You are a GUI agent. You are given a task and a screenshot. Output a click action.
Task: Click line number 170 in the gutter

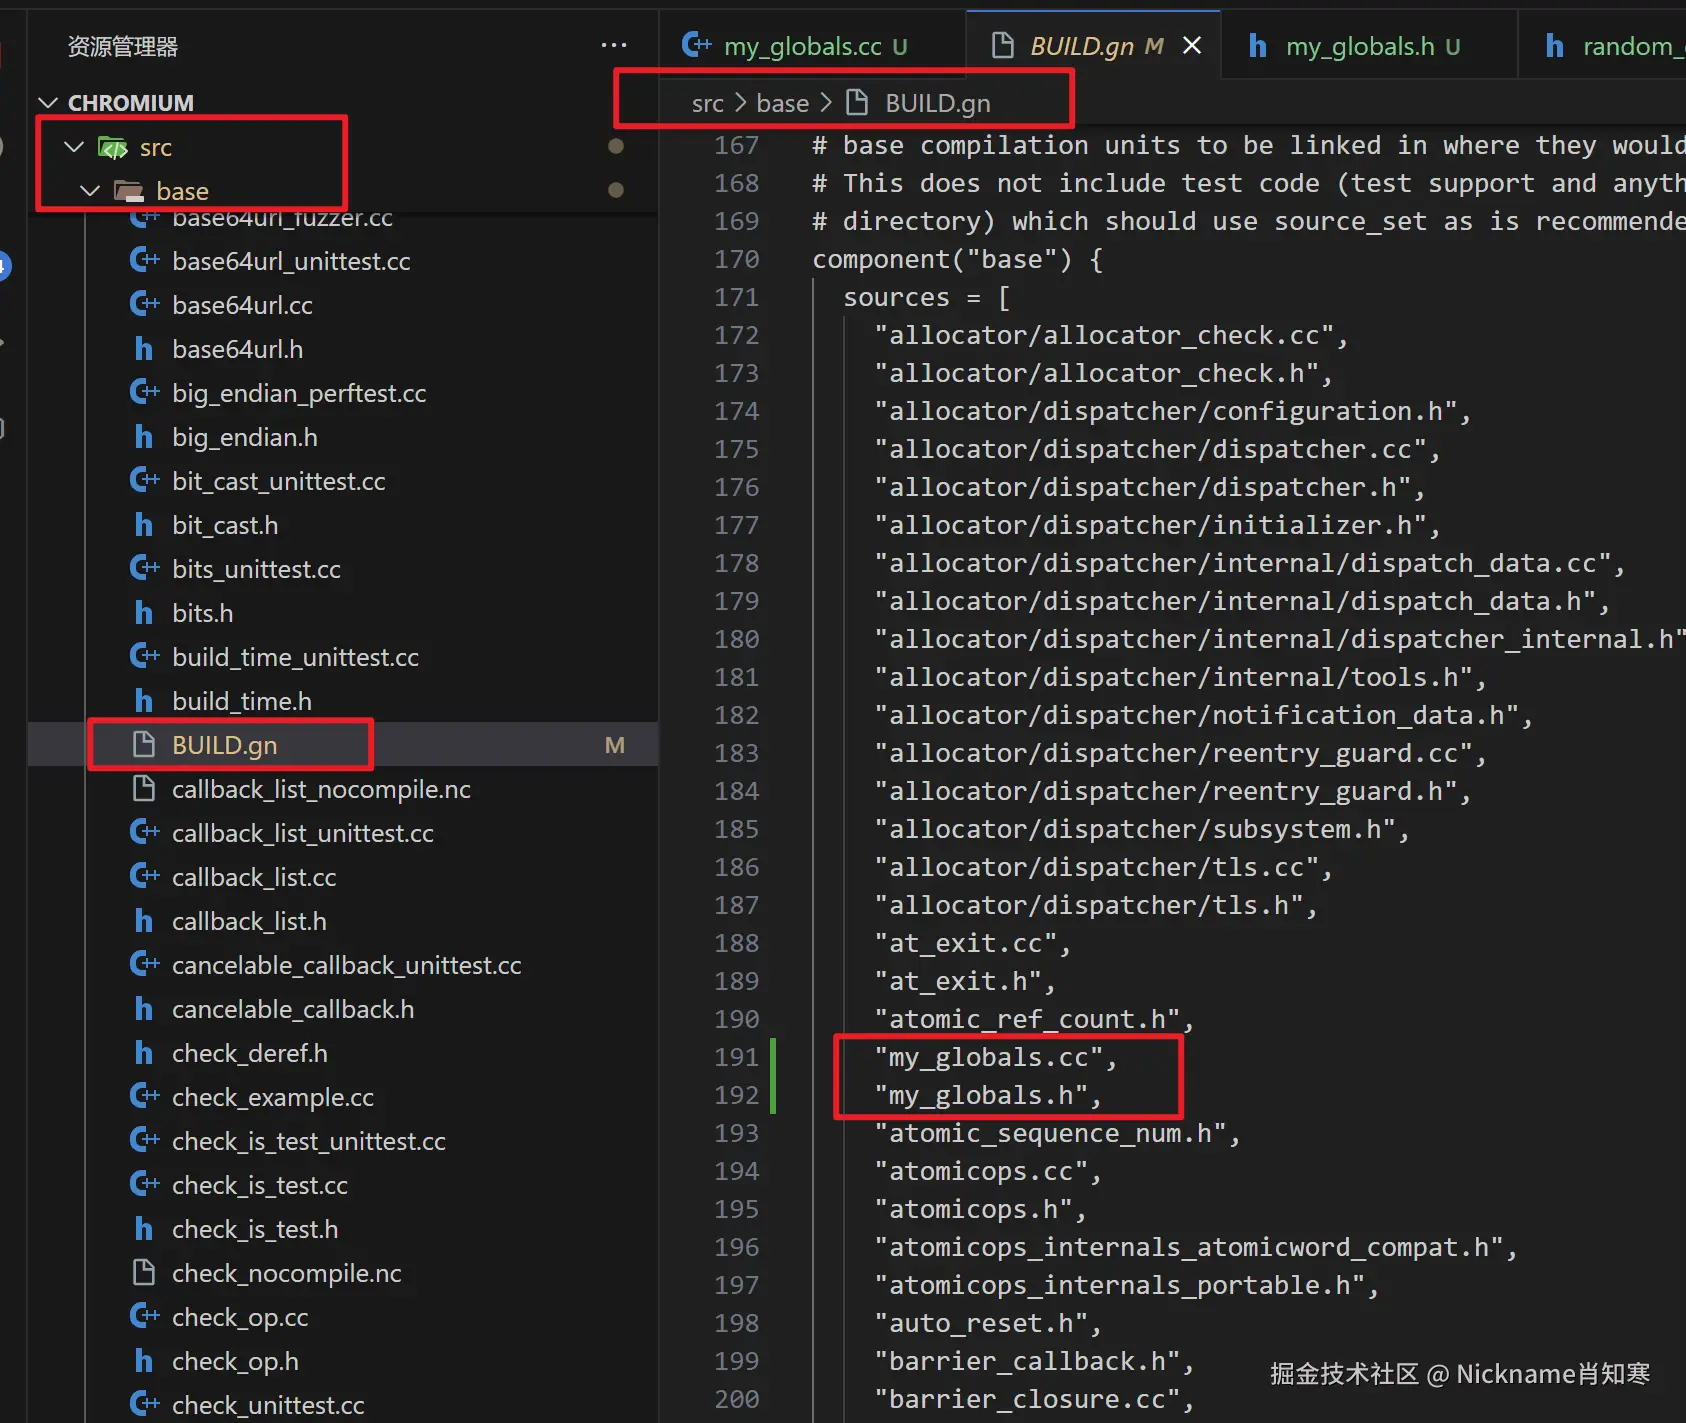click(x=737, y=259)
